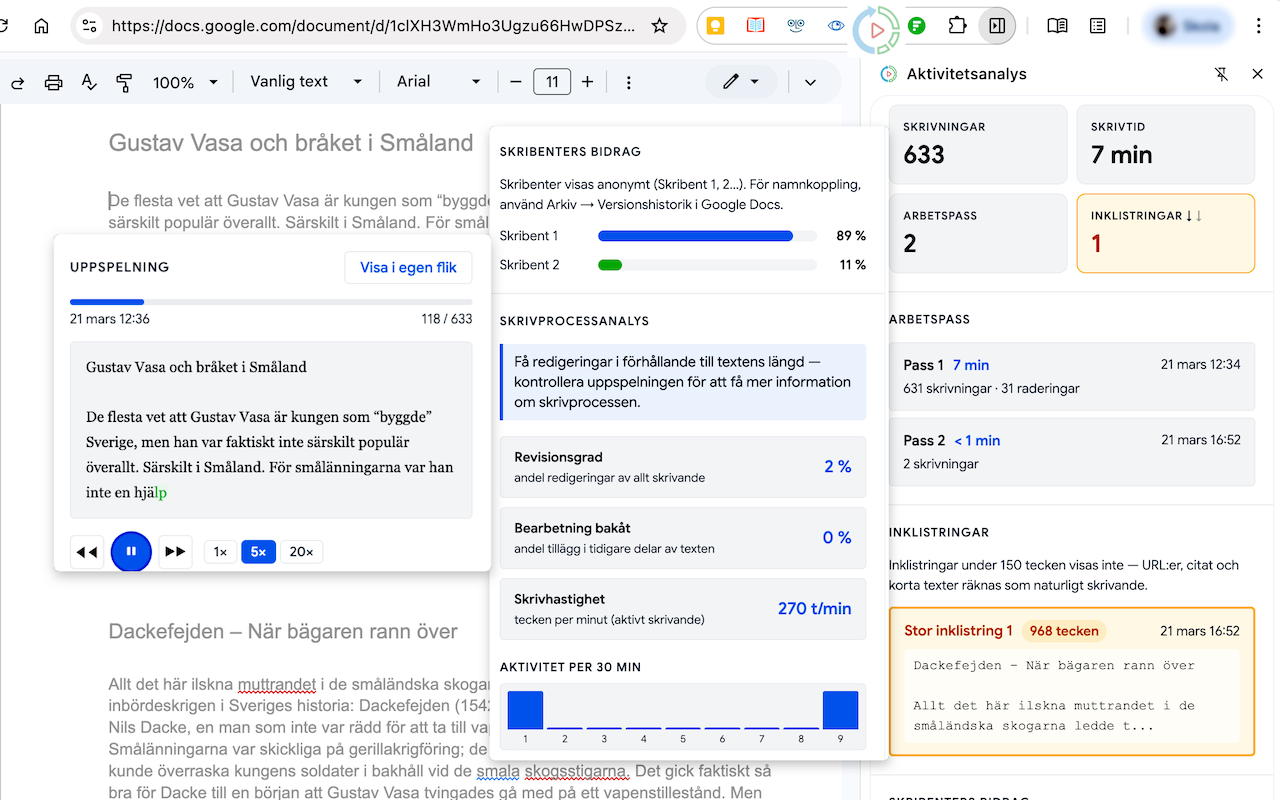Click the Skribent 2 contribution bar
The height and width of the screenshot is (800, 1280).
[x=706, y=265]
